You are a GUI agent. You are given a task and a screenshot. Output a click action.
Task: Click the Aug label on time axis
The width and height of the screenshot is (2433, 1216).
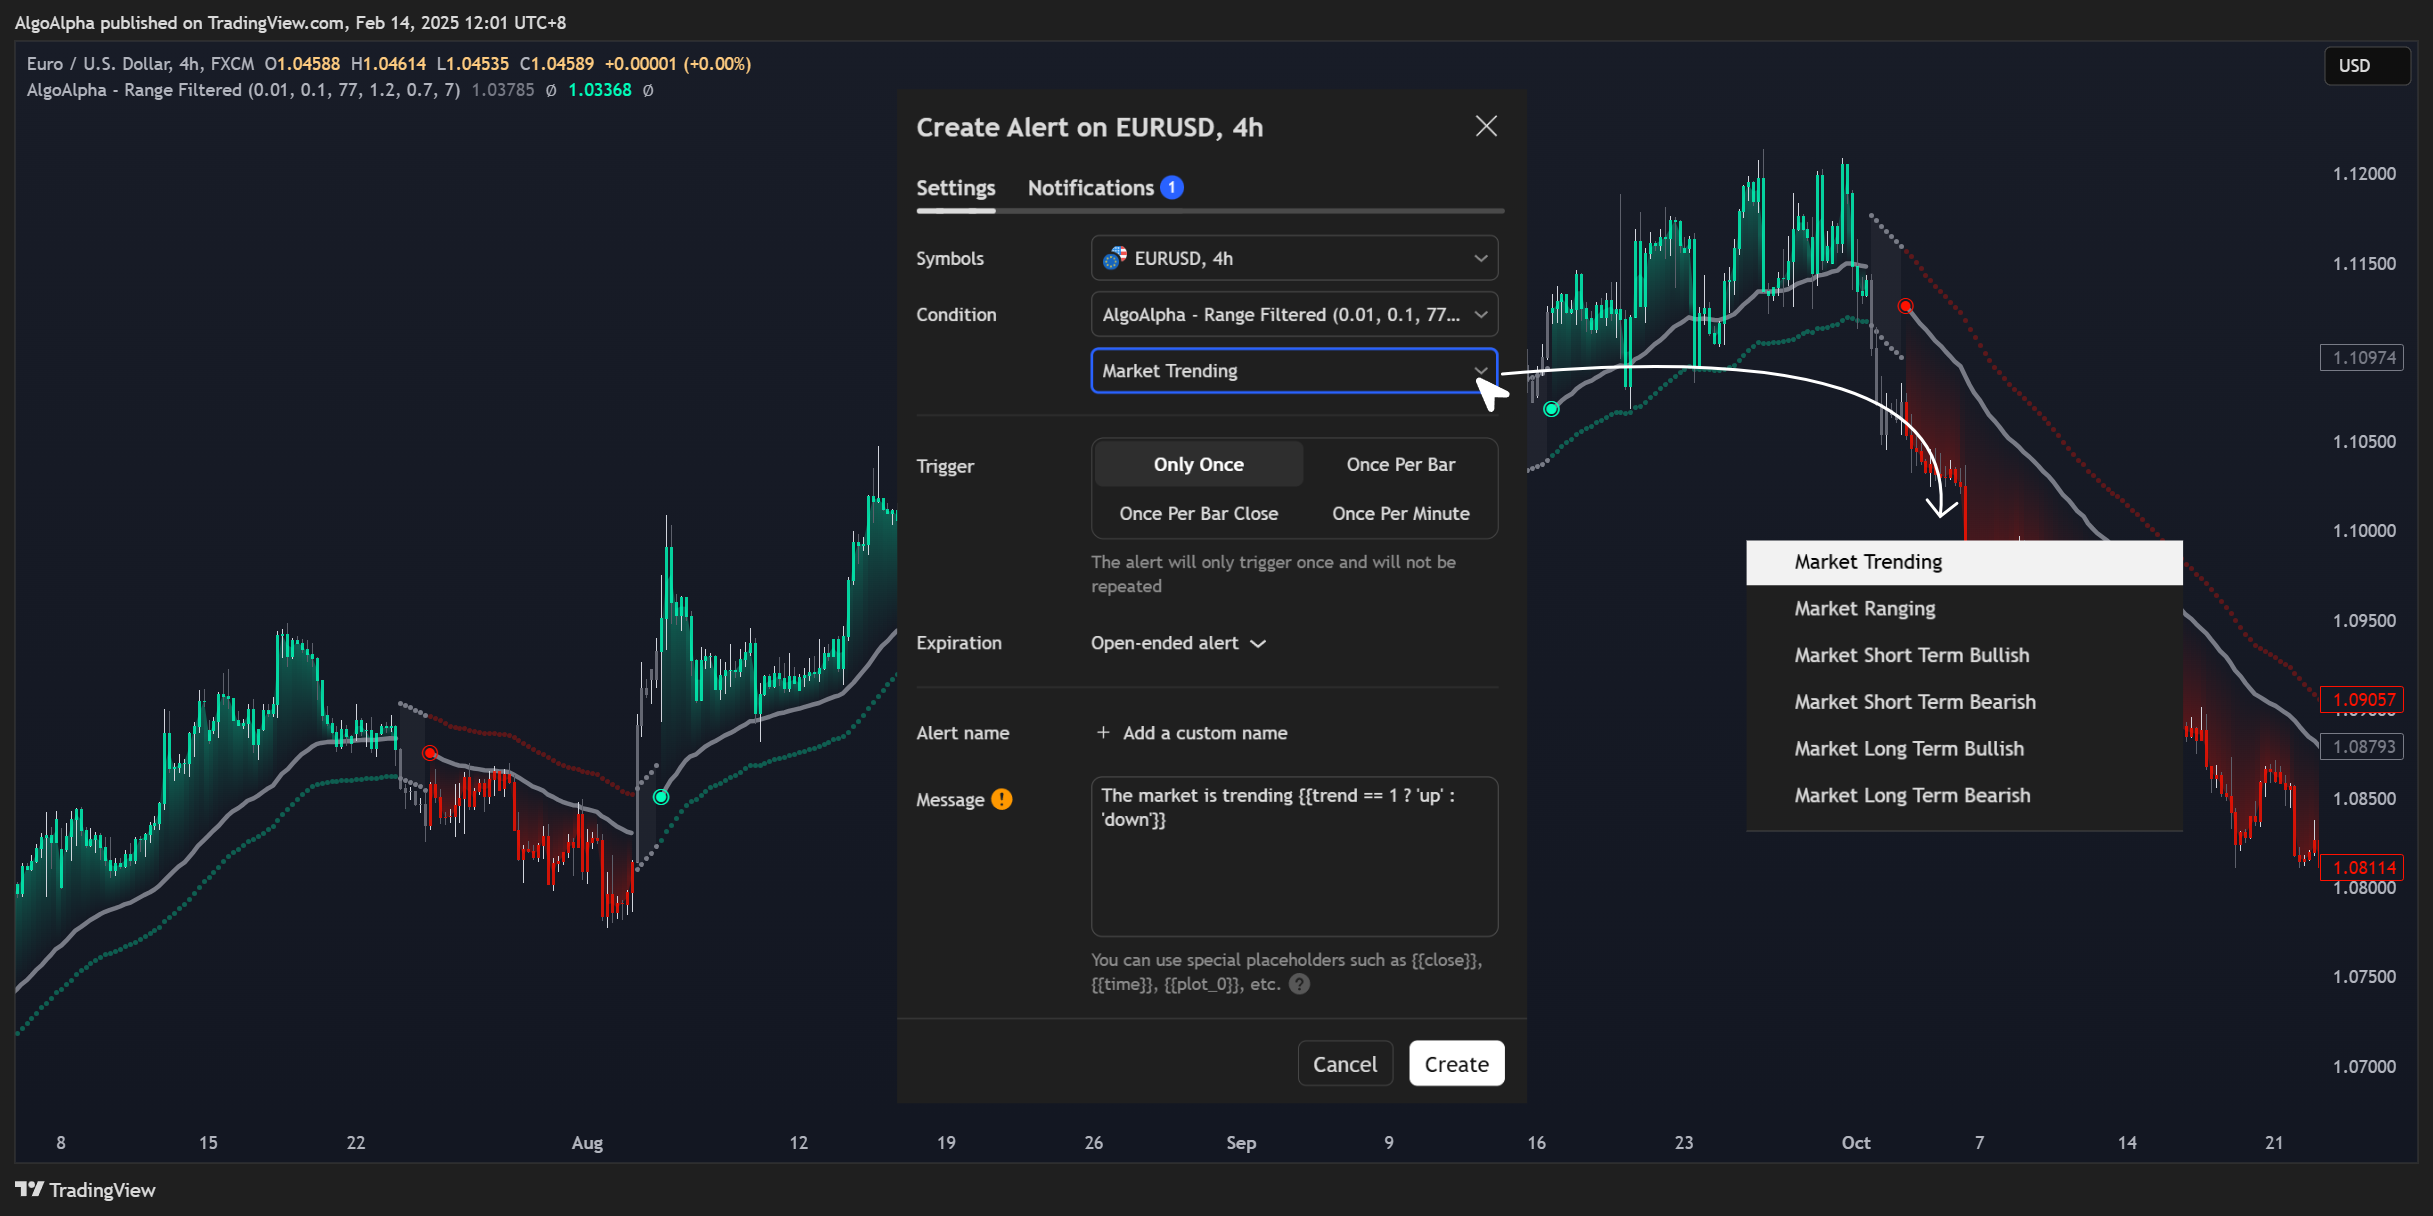point(587,1143)
